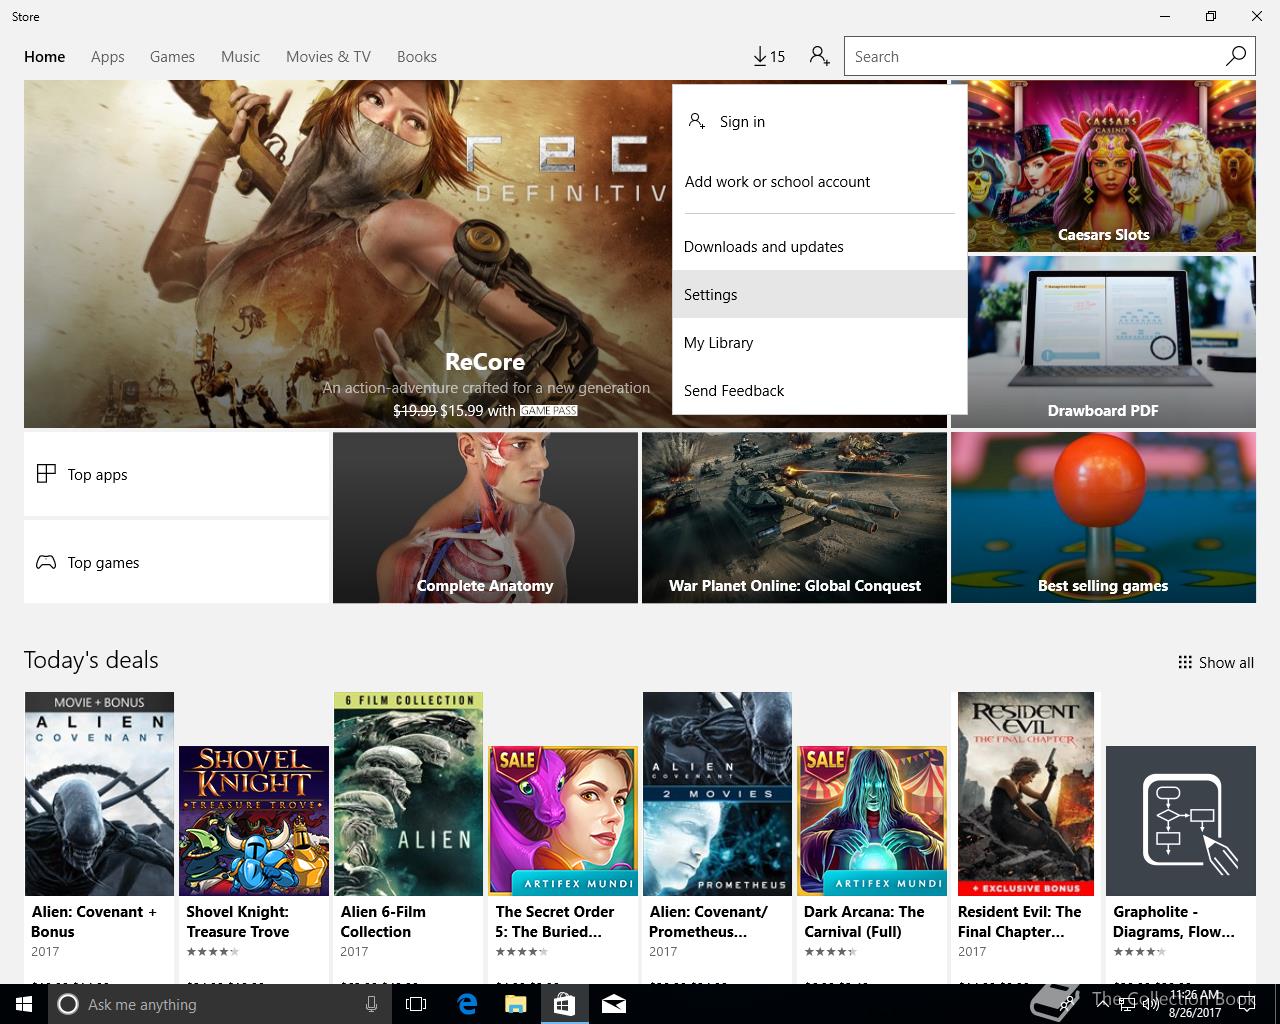The width and height of the screenshot is (1280, 1024).
Task: Switch to the Home tab
Action: [45, 56]
